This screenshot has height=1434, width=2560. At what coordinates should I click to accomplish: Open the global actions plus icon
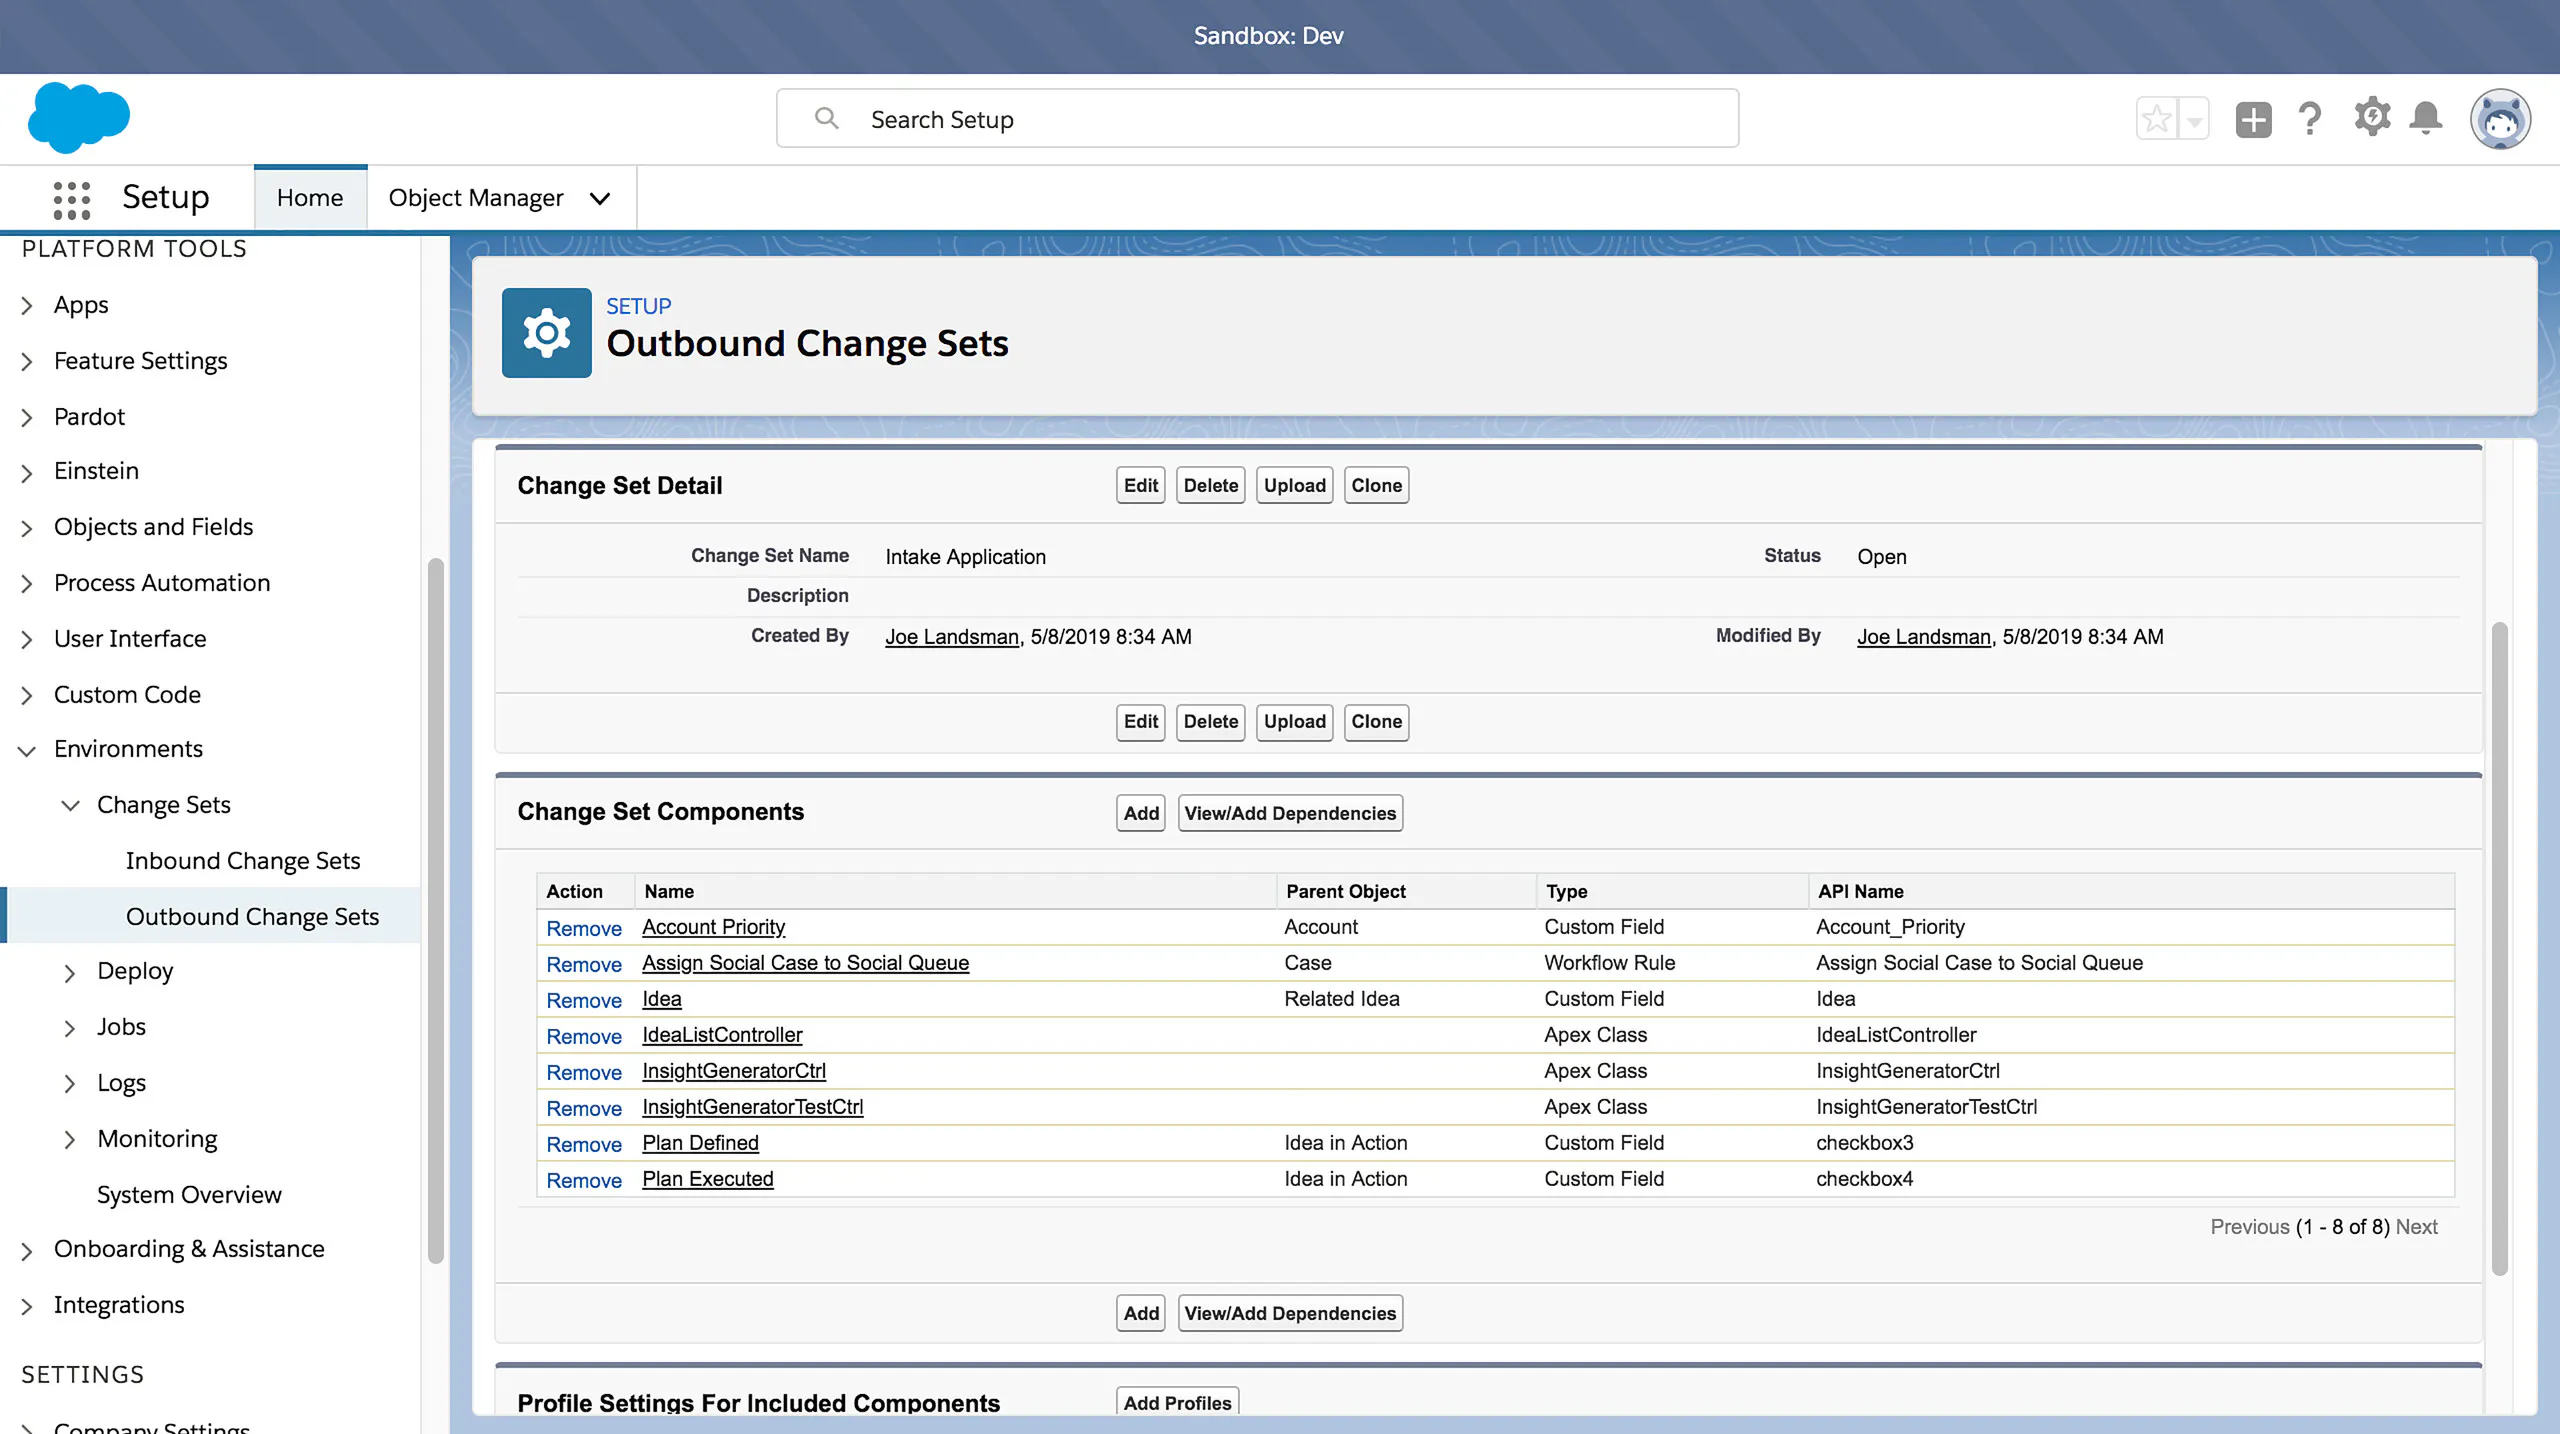[2253, 120]
